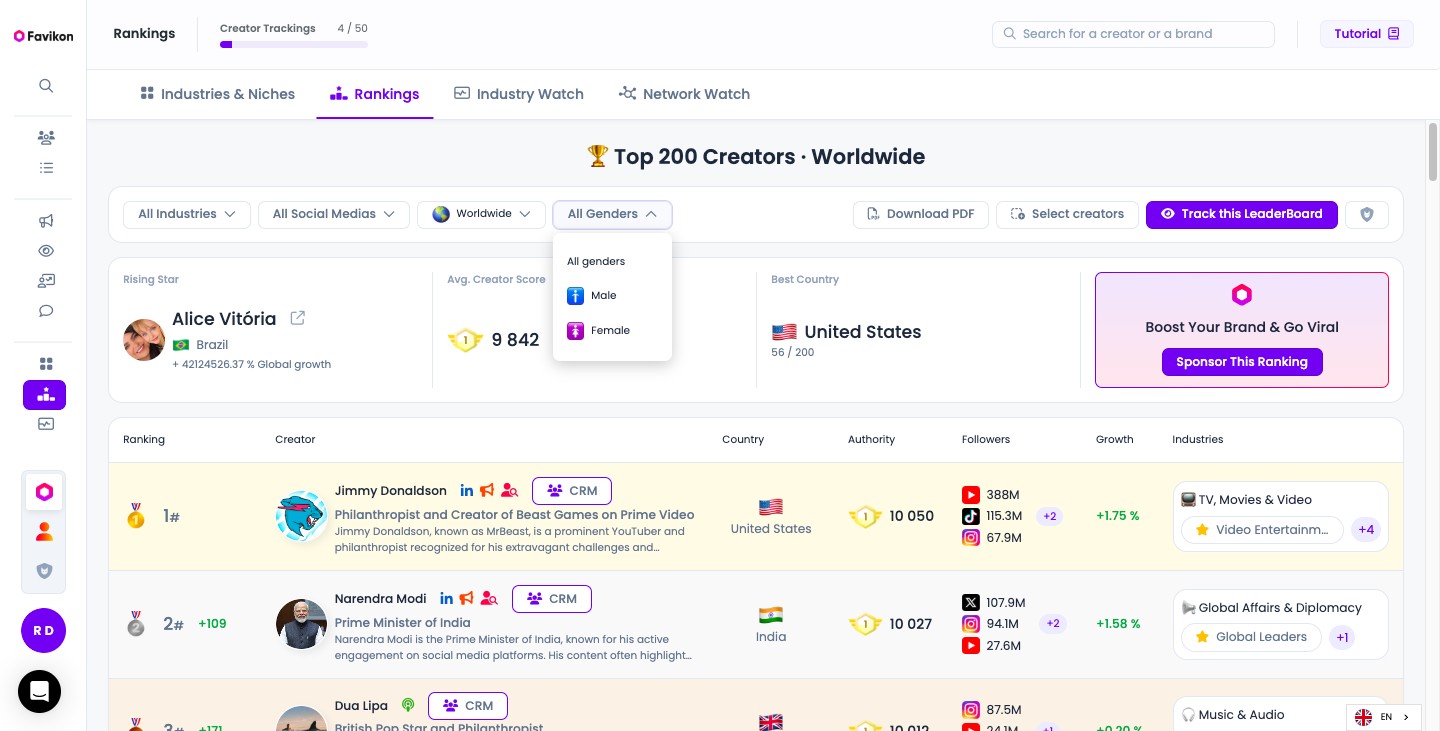Select the Rankings tab
Viewport: 1440px width, 731px height.
pos(375,94)
